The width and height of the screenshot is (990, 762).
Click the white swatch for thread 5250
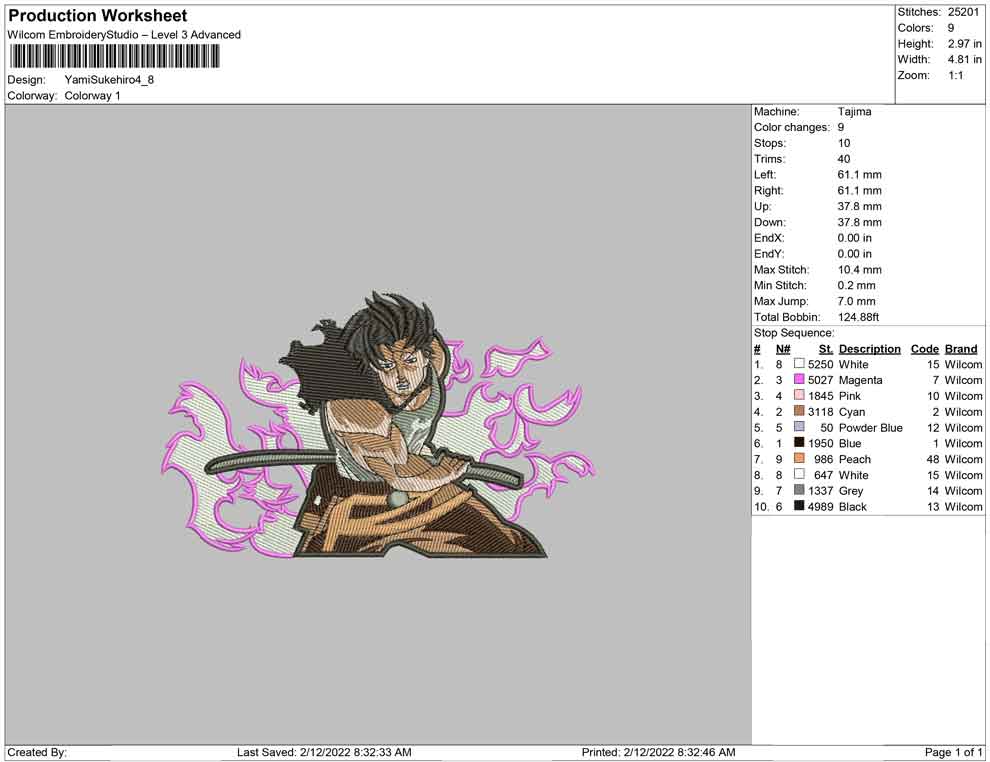click(x=799, y=364)
